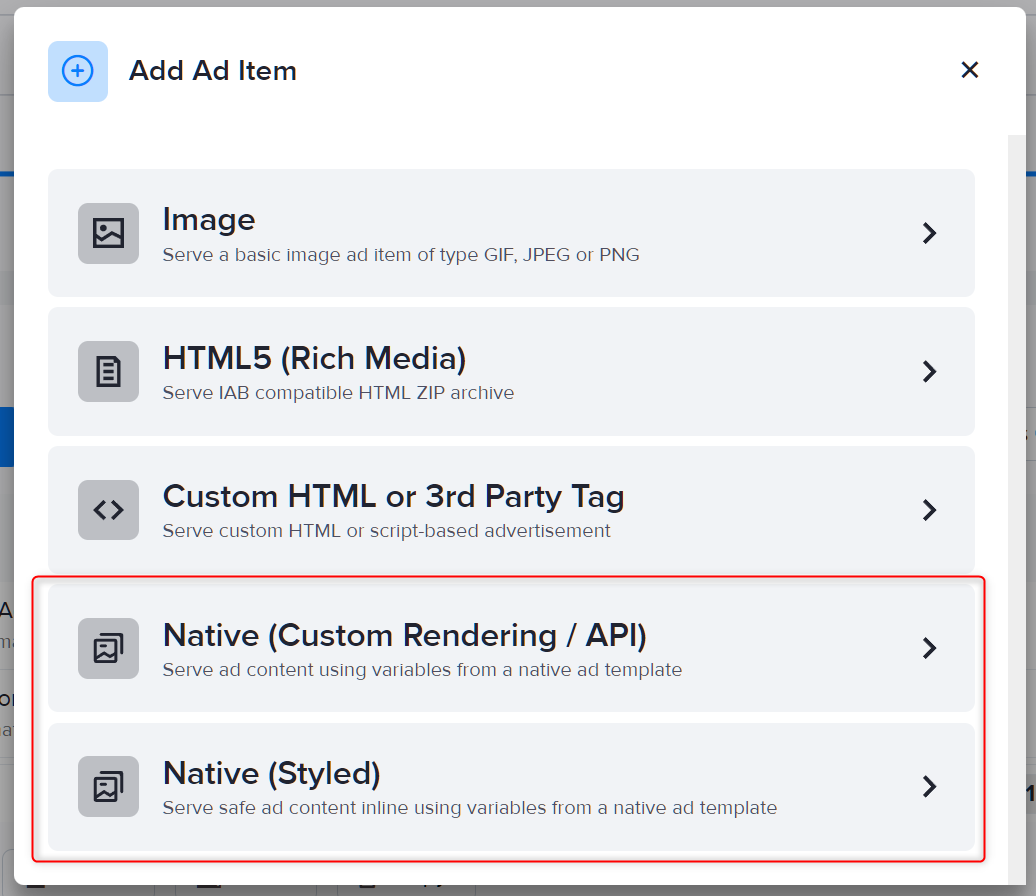Expand the Native Styled option chevron
The image size is (1036, 896).
(x=929, y=786)
